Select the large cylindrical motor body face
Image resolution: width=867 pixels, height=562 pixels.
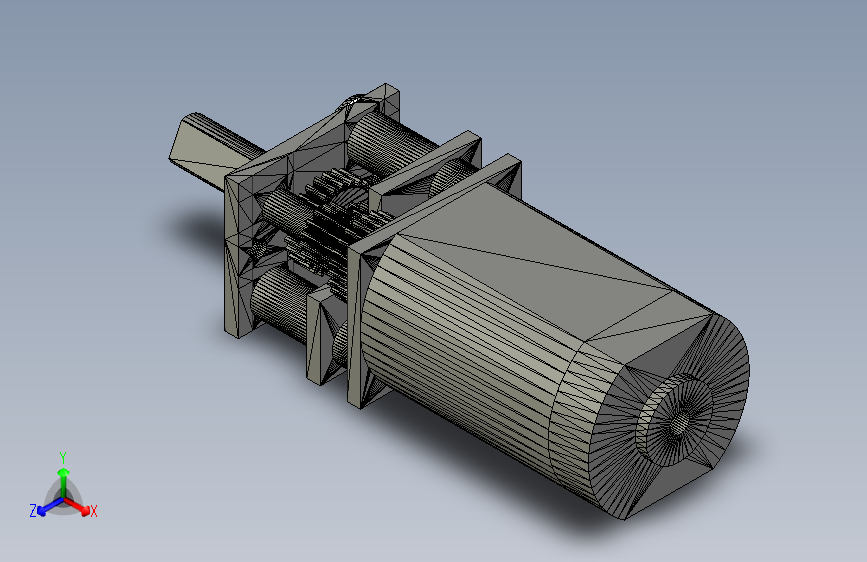pyautogui.click(x=470, y=354)
